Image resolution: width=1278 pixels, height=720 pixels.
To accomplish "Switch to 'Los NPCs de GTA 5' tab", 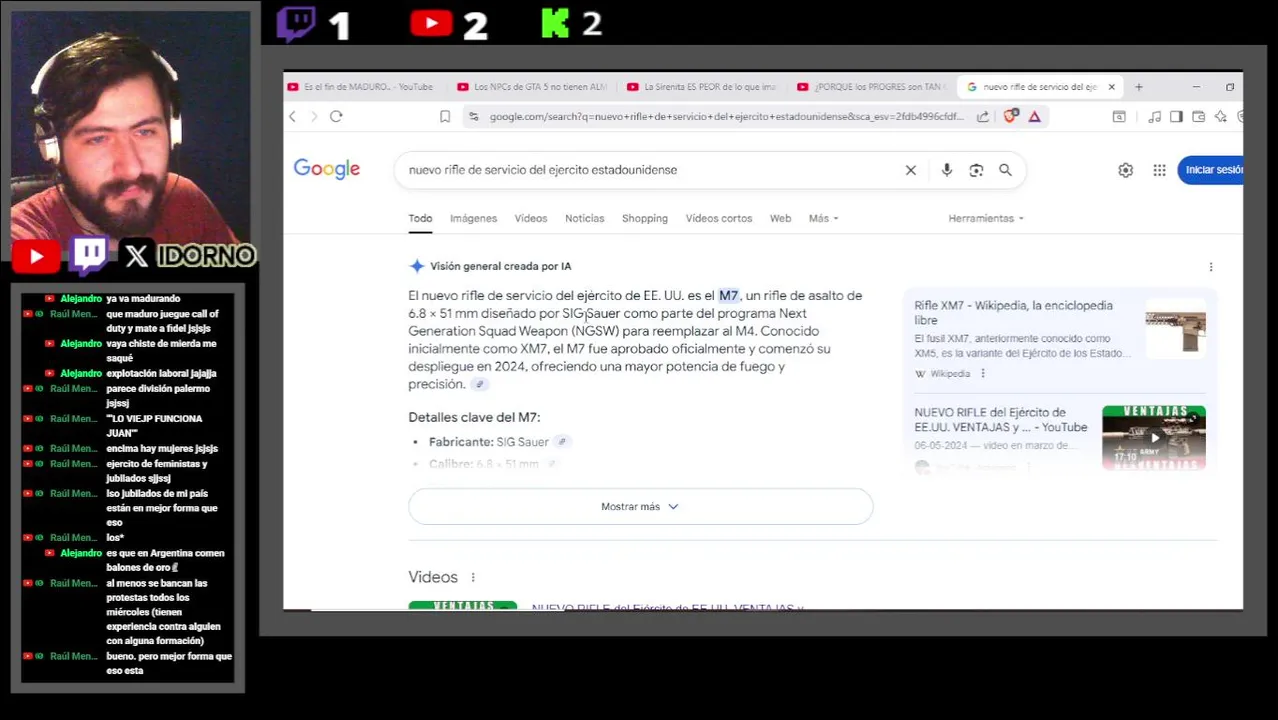I will coord(533,87).
